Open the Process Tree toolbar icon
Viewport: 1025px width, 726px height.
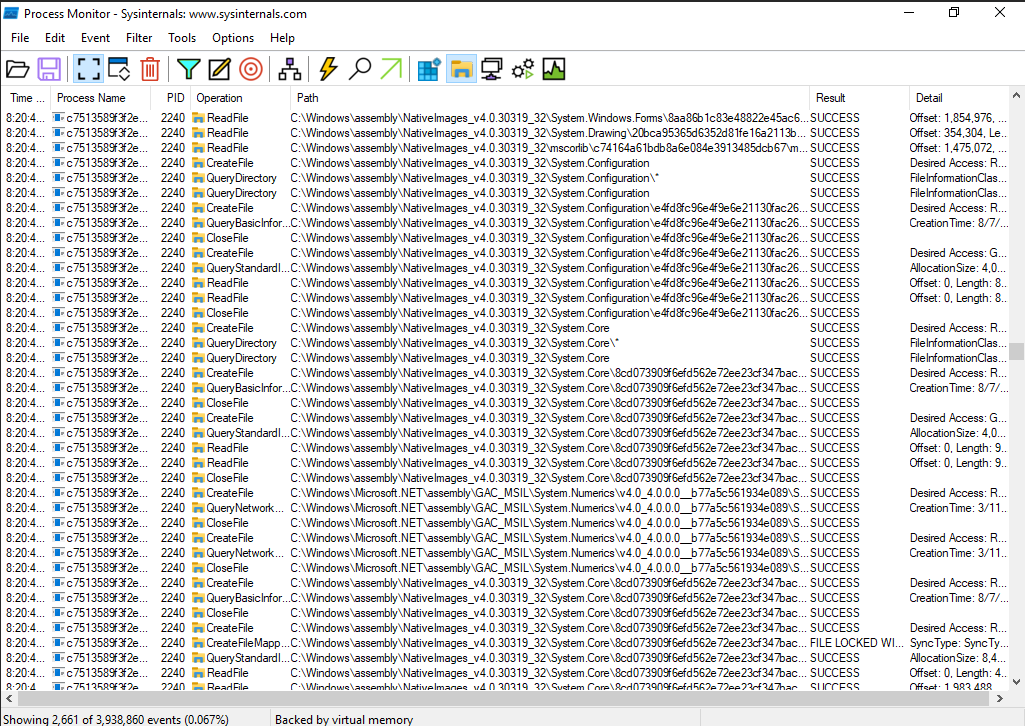click(290, 69)
